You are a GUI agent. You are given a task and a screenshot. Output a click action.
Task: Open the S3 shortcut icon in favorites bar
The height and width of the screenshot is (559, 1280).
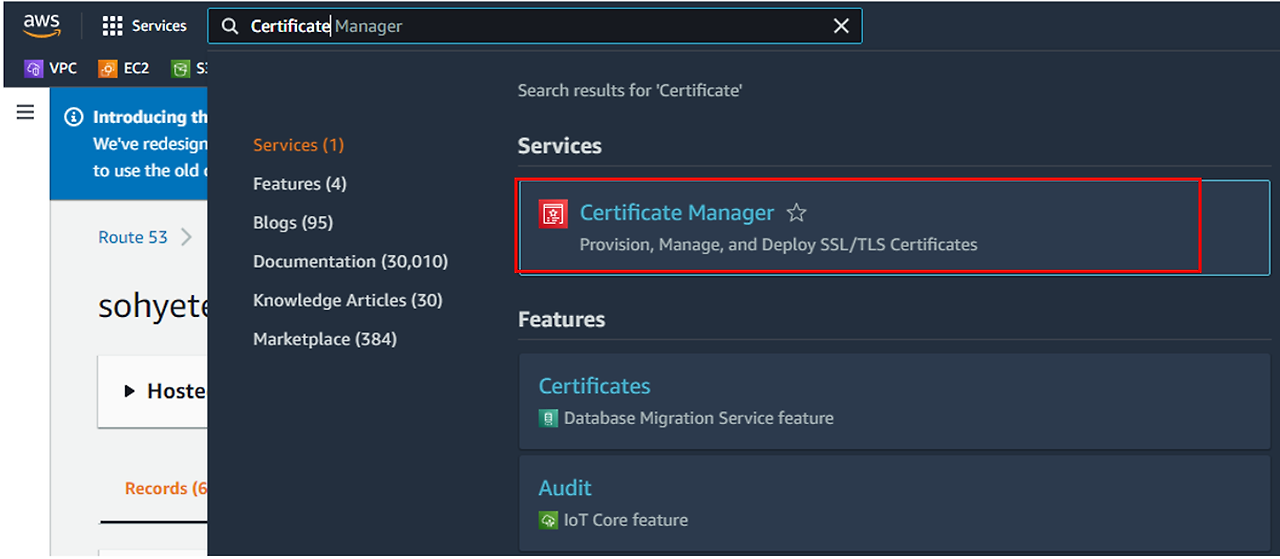tap(180, 69)
